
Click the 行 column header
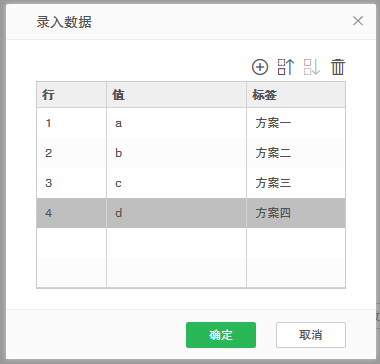click(x=71, y=95)
